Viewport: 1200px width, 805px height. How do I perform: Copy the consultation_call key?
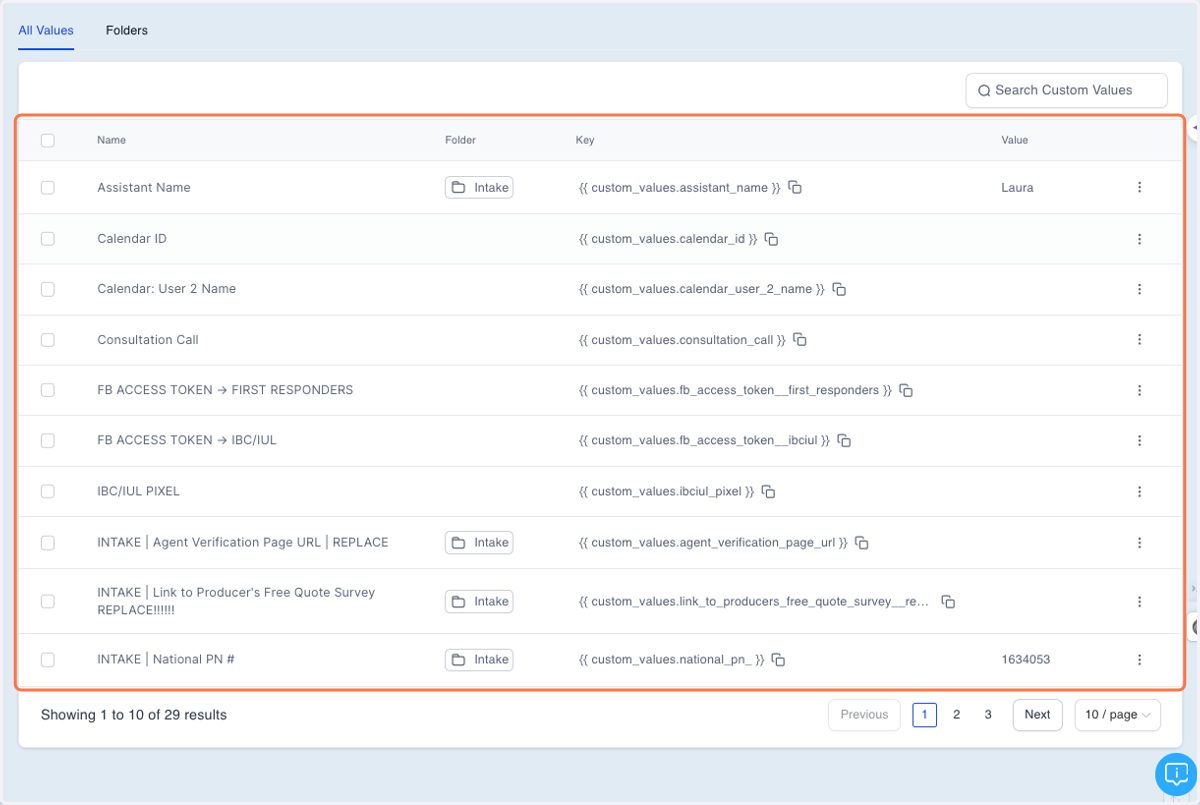(x=800, y=340)
